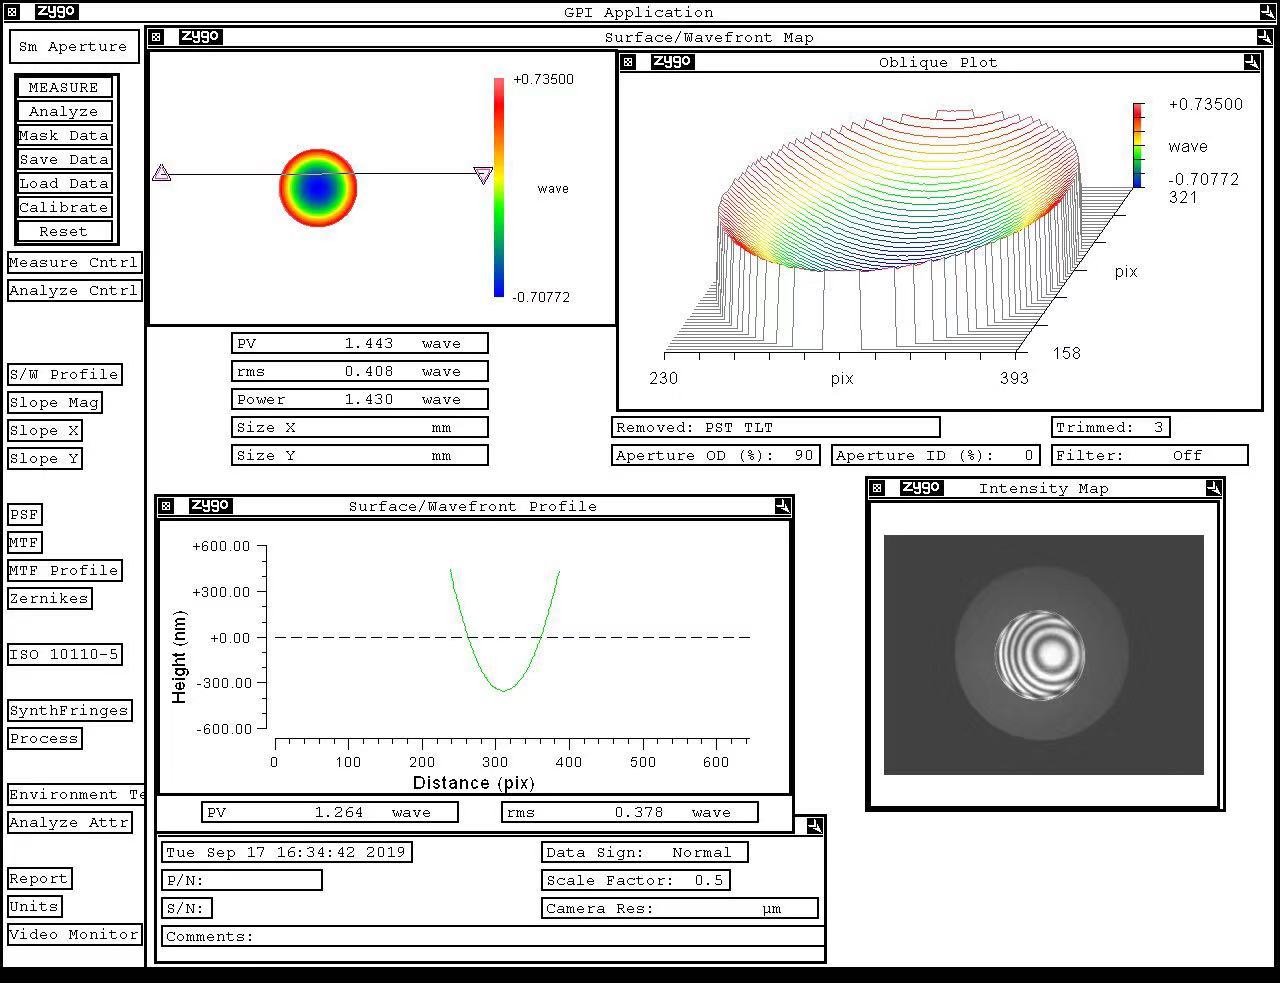Click the Removed: PST TLT field
This screenshot has height=983, width=1280.
776,428
